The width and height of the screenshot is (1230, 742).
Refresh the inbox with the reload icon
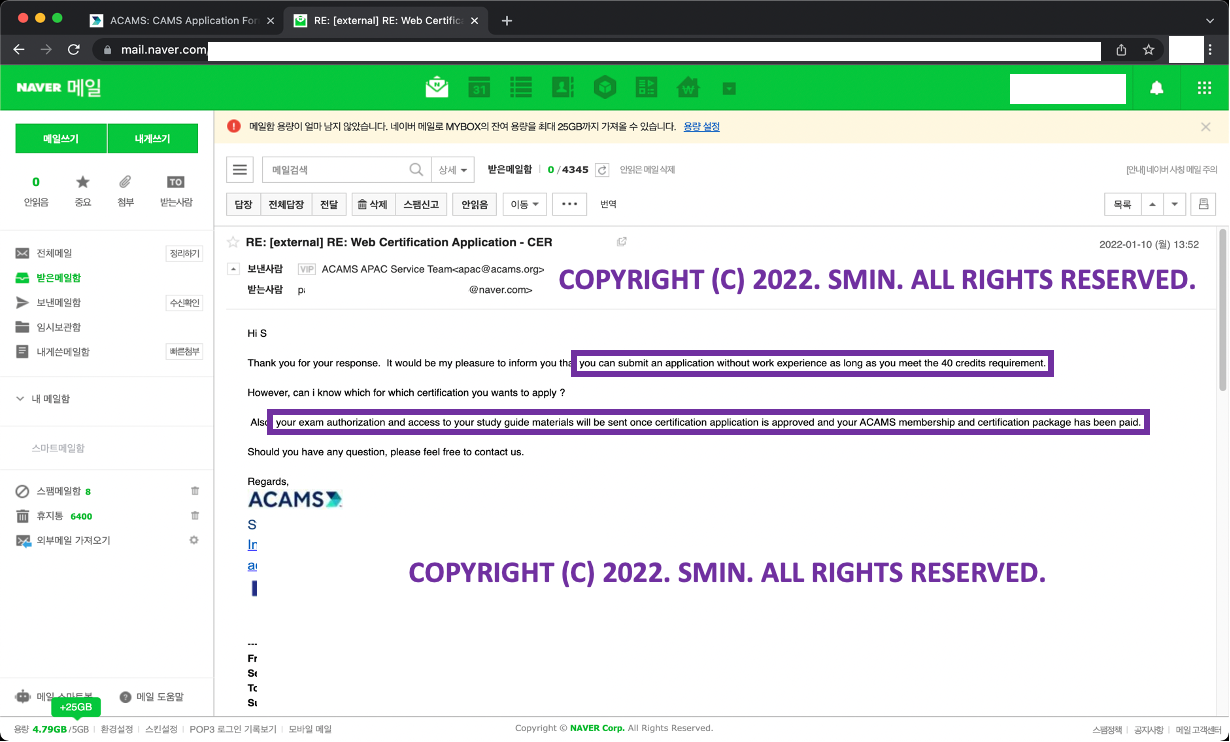[x=602, y=170]
